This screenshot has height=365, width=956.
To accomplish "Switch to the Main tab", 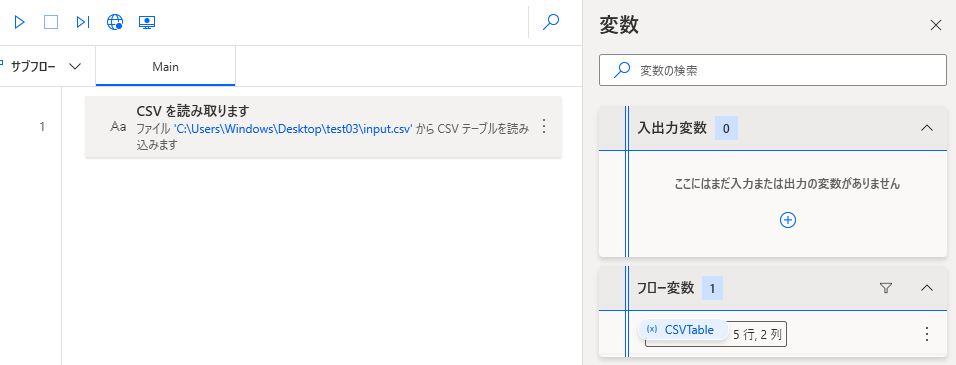I will (165, 66).
